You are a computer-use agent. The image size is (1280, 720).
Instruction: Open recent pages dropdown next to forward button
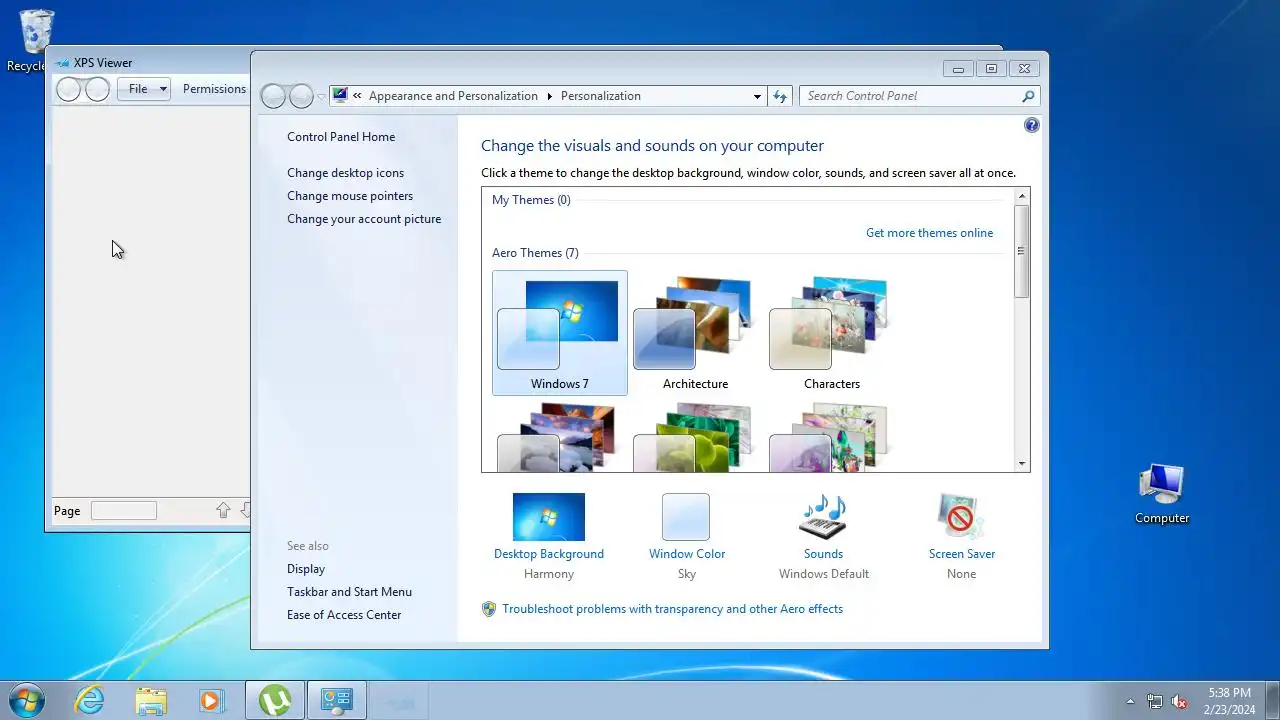point(321,96)
